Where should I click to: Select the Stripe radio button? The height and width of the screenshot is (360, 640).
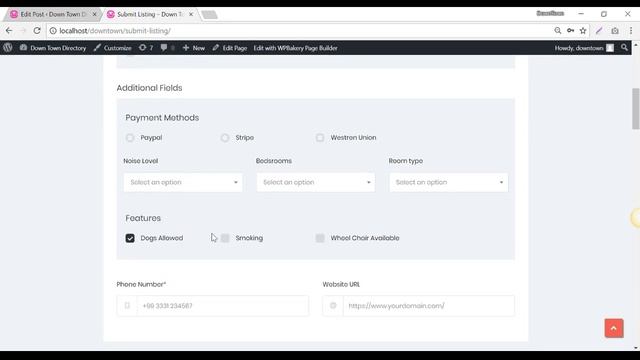pyautogui.click(x=225, y=138)
